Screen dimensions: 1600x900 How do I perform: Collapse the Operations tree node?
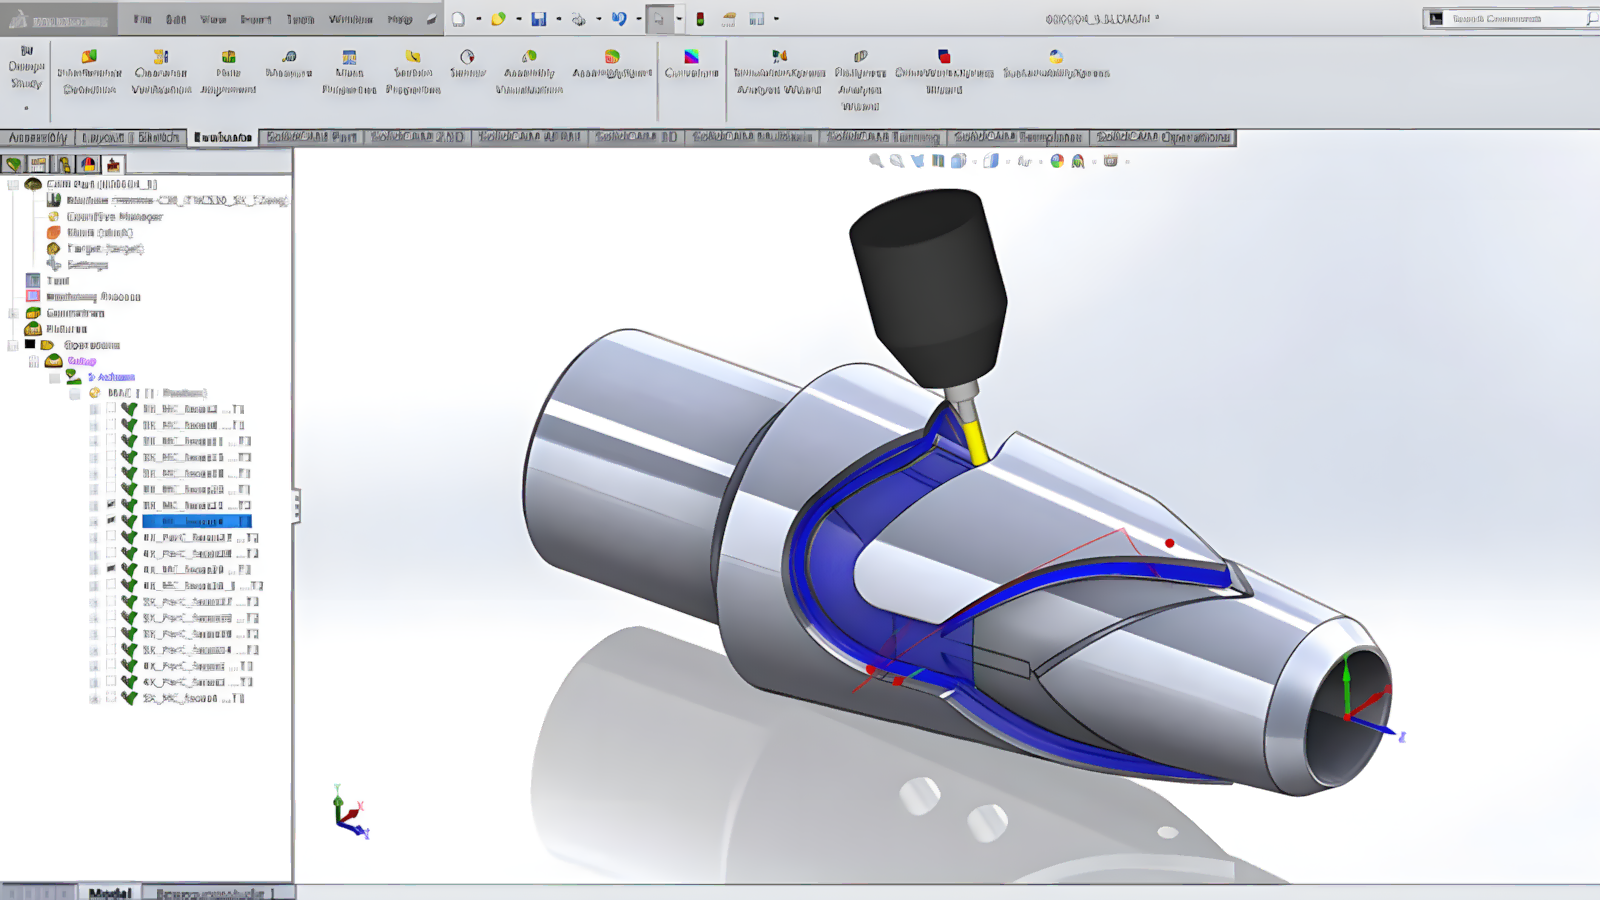pyautogui.click(x=13, y=345)
